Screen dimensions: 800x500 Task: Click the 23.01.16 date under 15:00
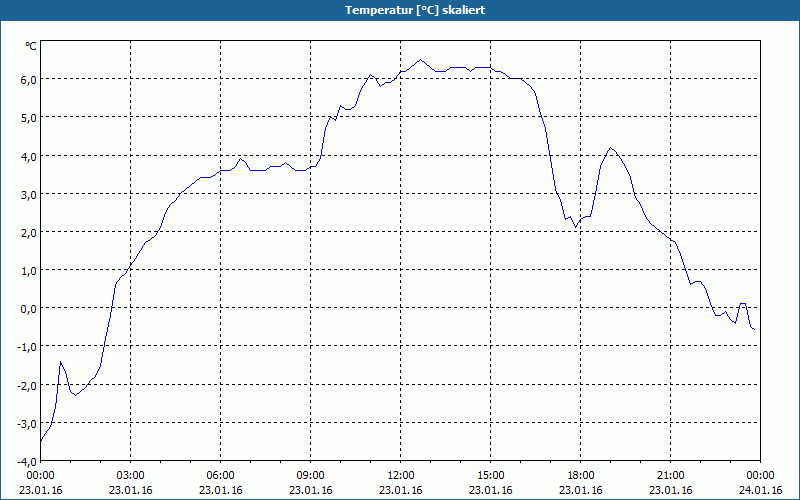tap(491, 490)
